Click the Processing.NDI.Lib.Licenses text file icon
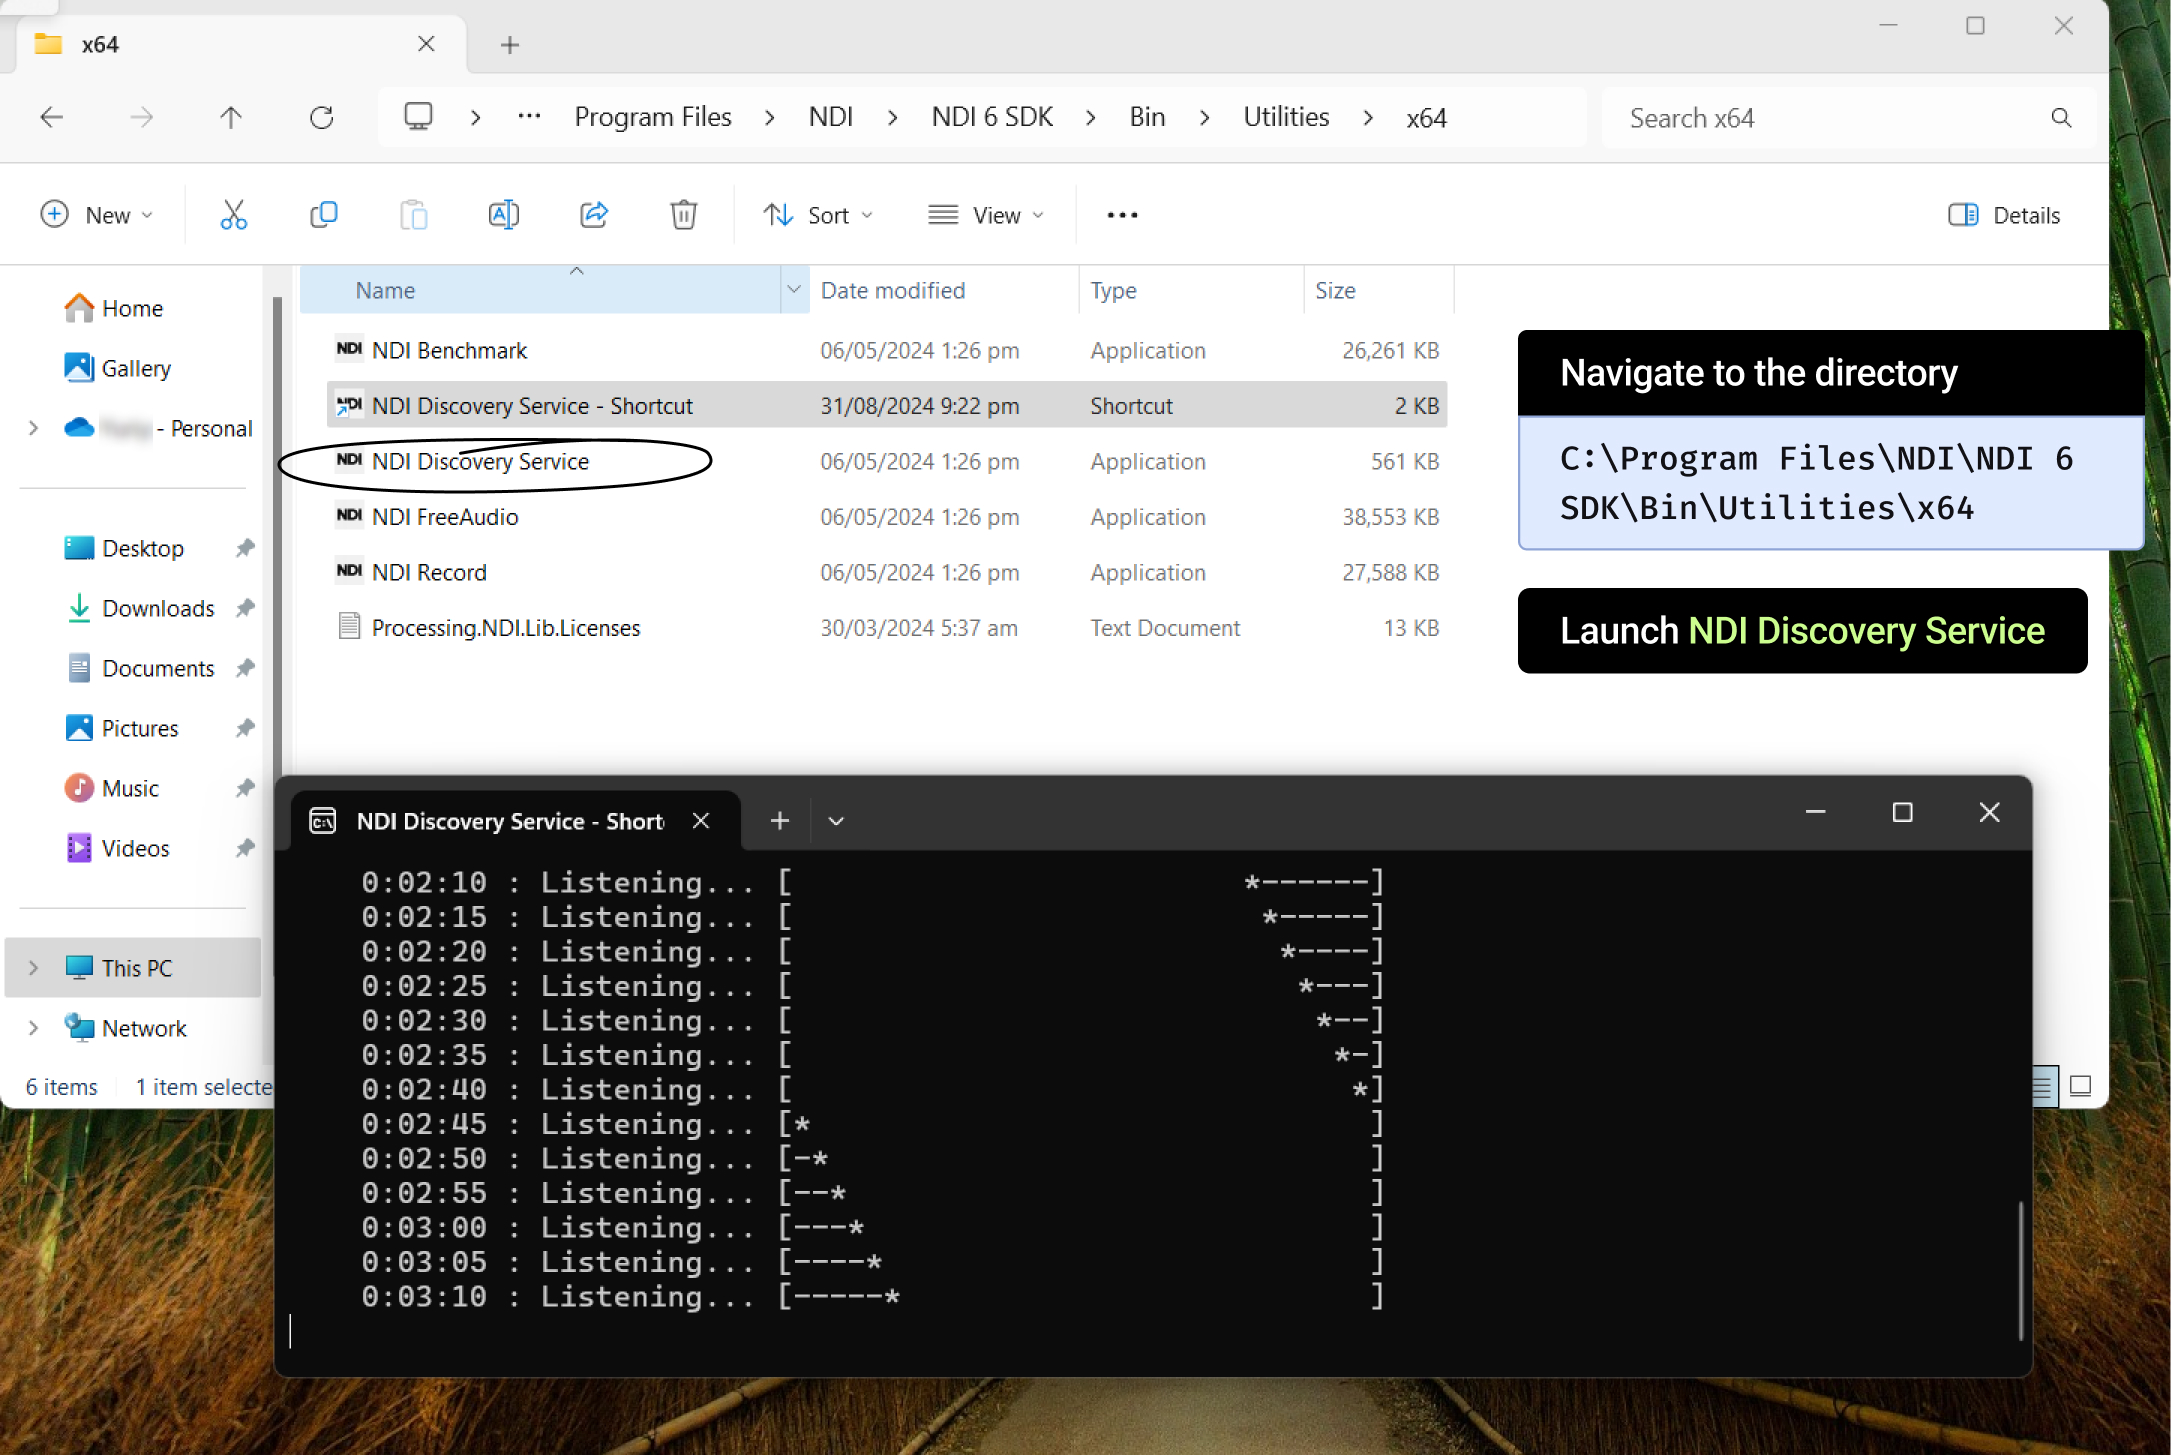This screenshot has width=2171, height=1455. [x=349, y=626]
